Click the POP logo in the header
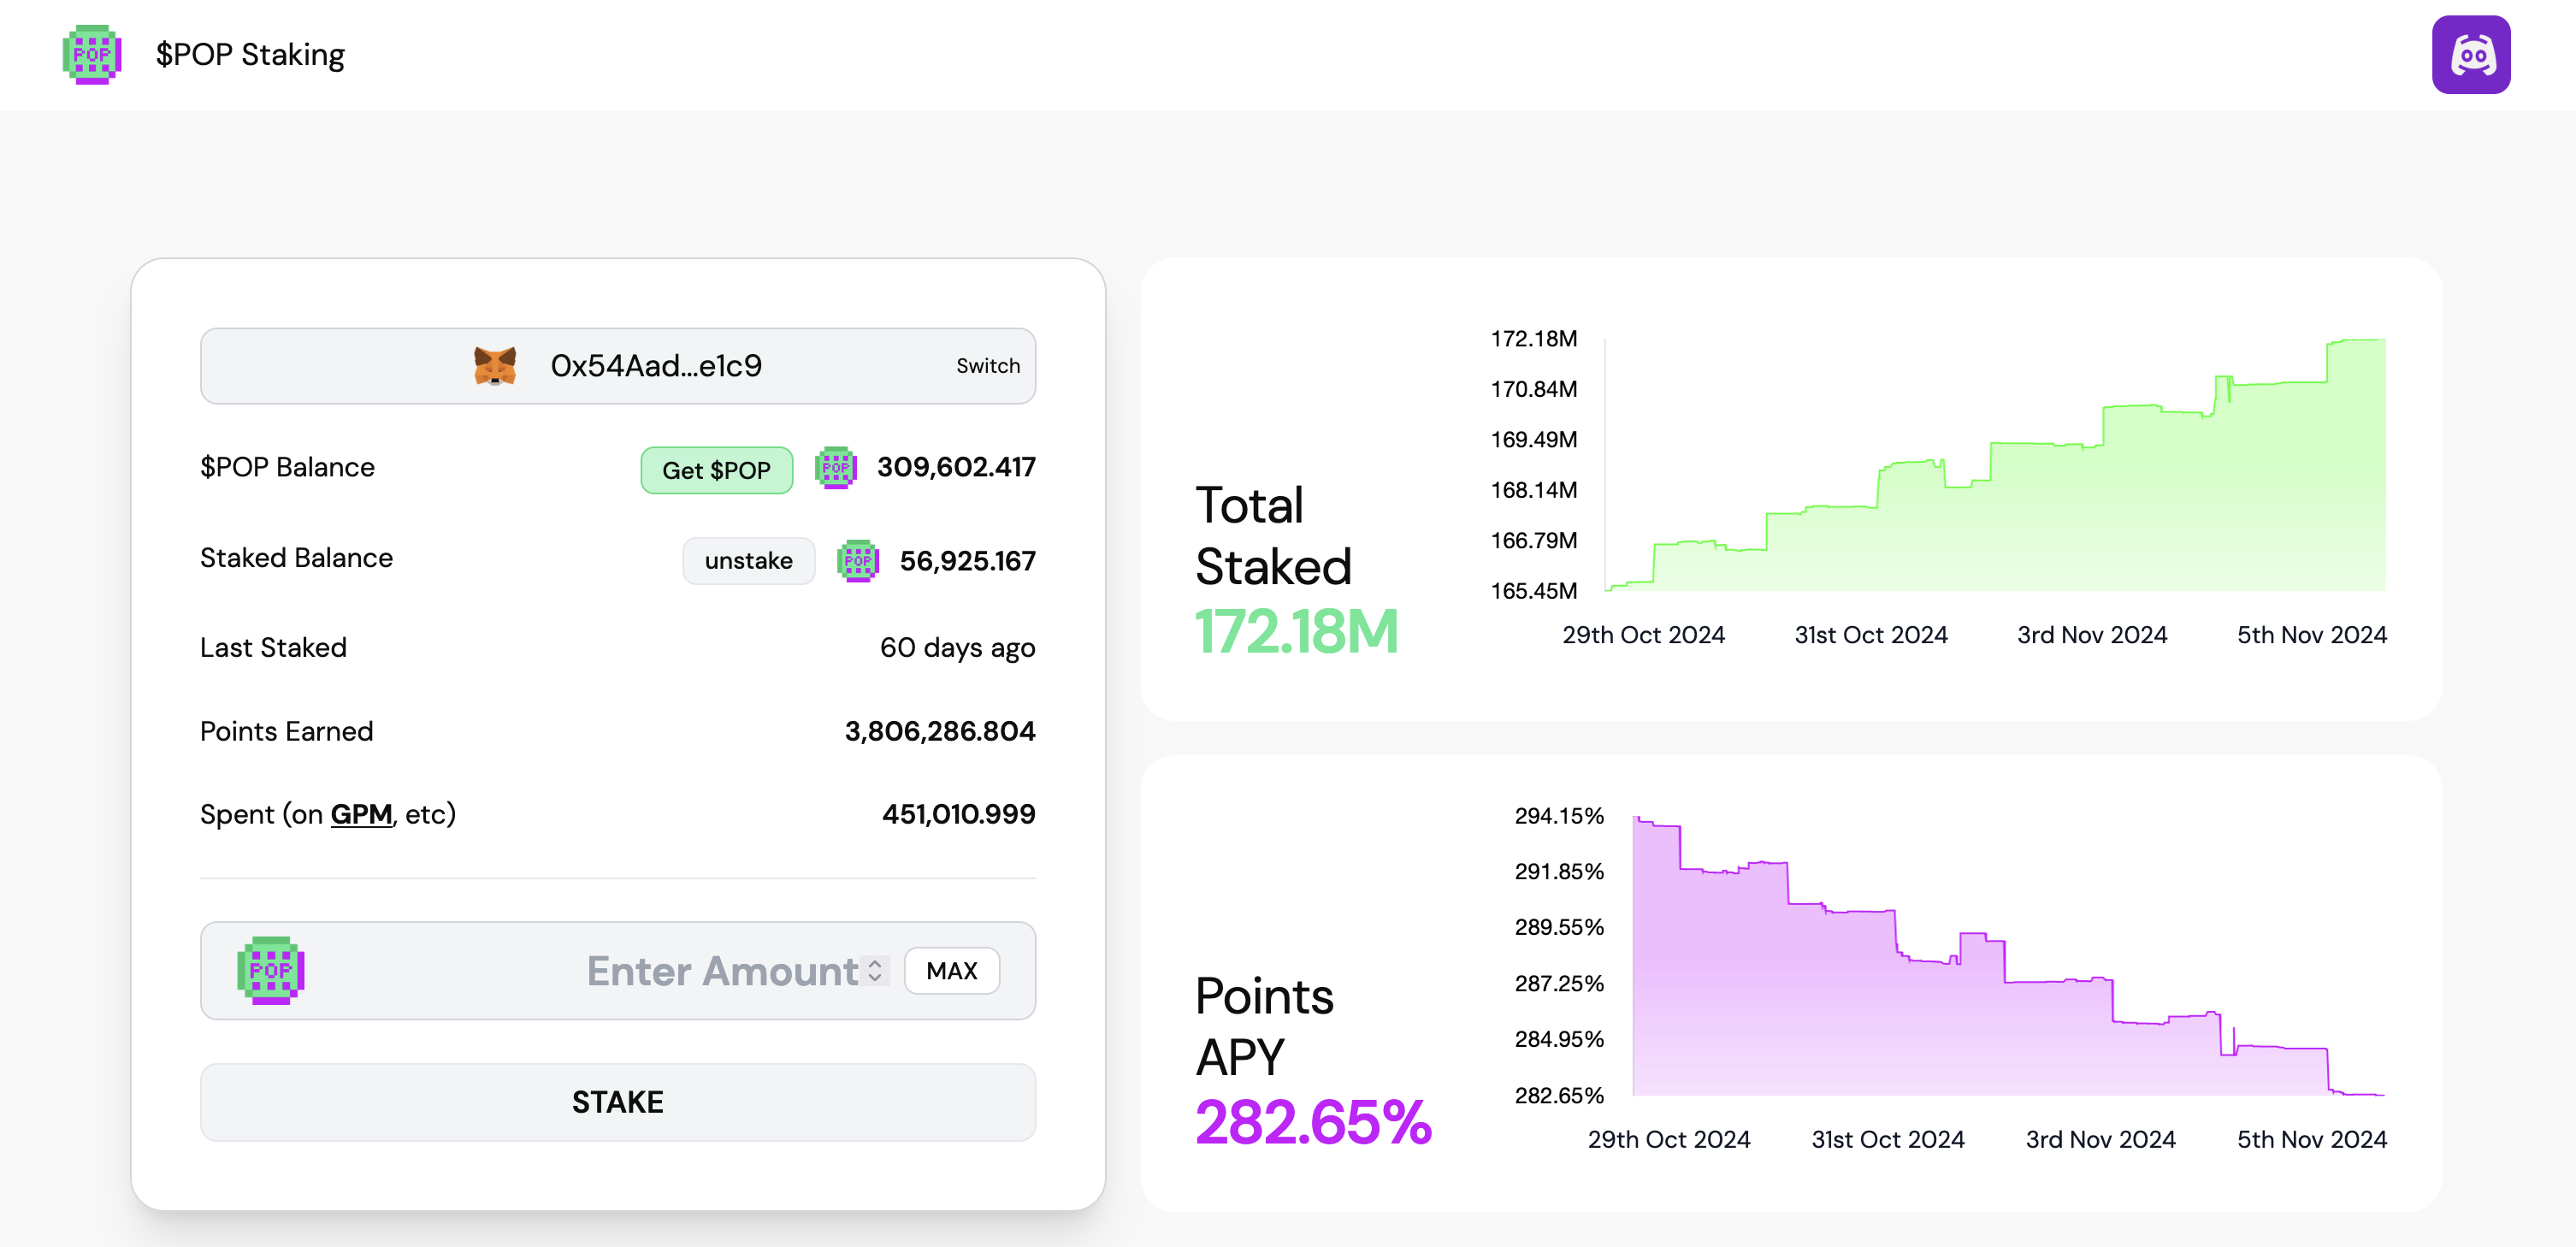 click(x=92, y=54)
